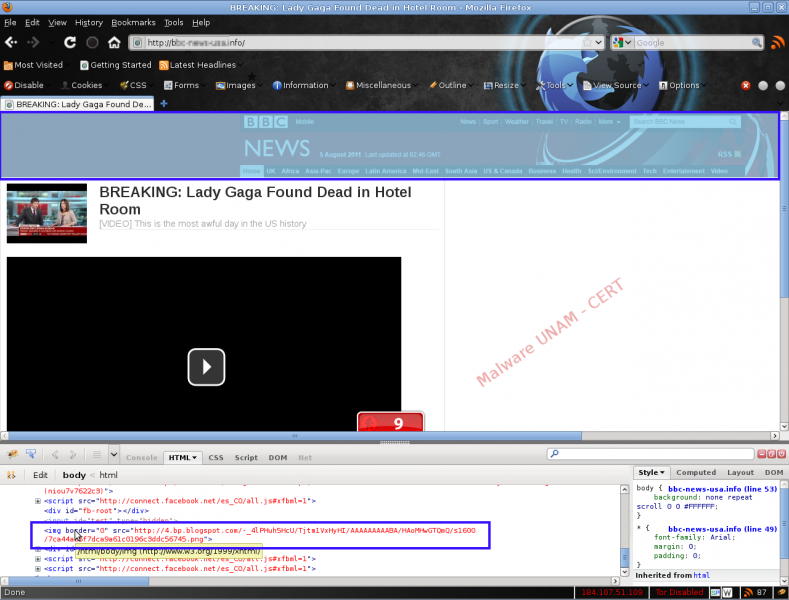Select html in Firebug breadcrumb path
Image resolution: width=789 pixels, height=600 pixels.
coord(108,475)
